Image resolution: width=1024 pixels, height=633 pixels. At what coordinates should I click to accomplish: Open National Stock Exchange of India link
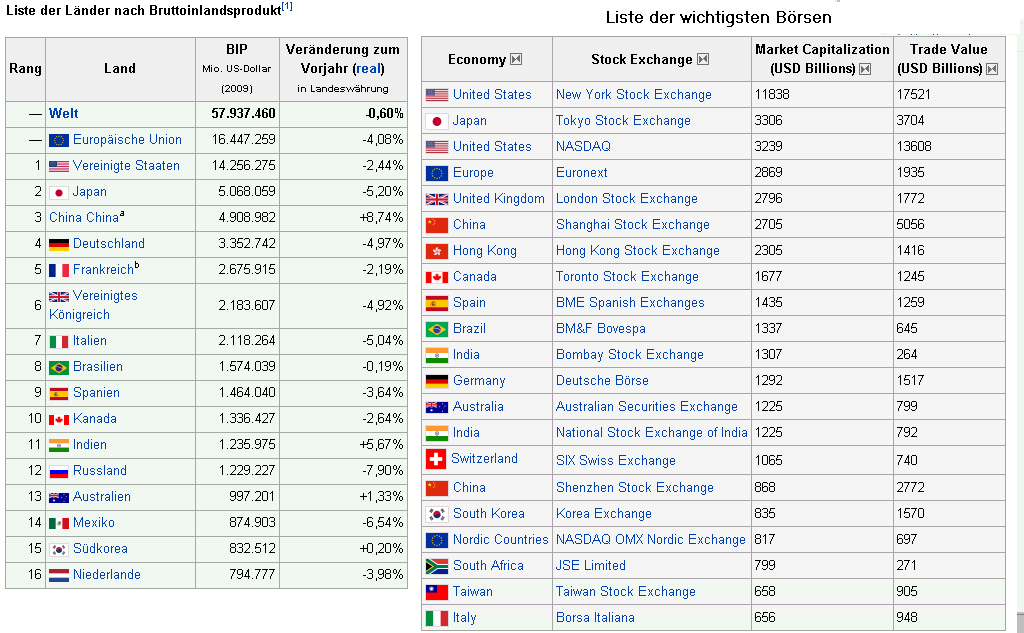pos(651,433)
